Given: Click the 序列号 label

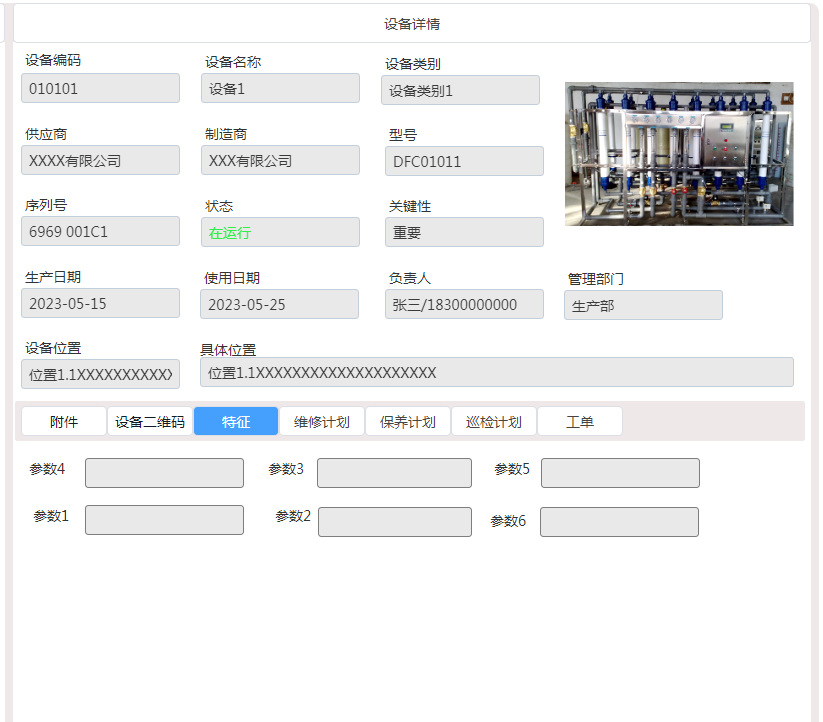Looking at the screenshot, I should pos(46,205).
